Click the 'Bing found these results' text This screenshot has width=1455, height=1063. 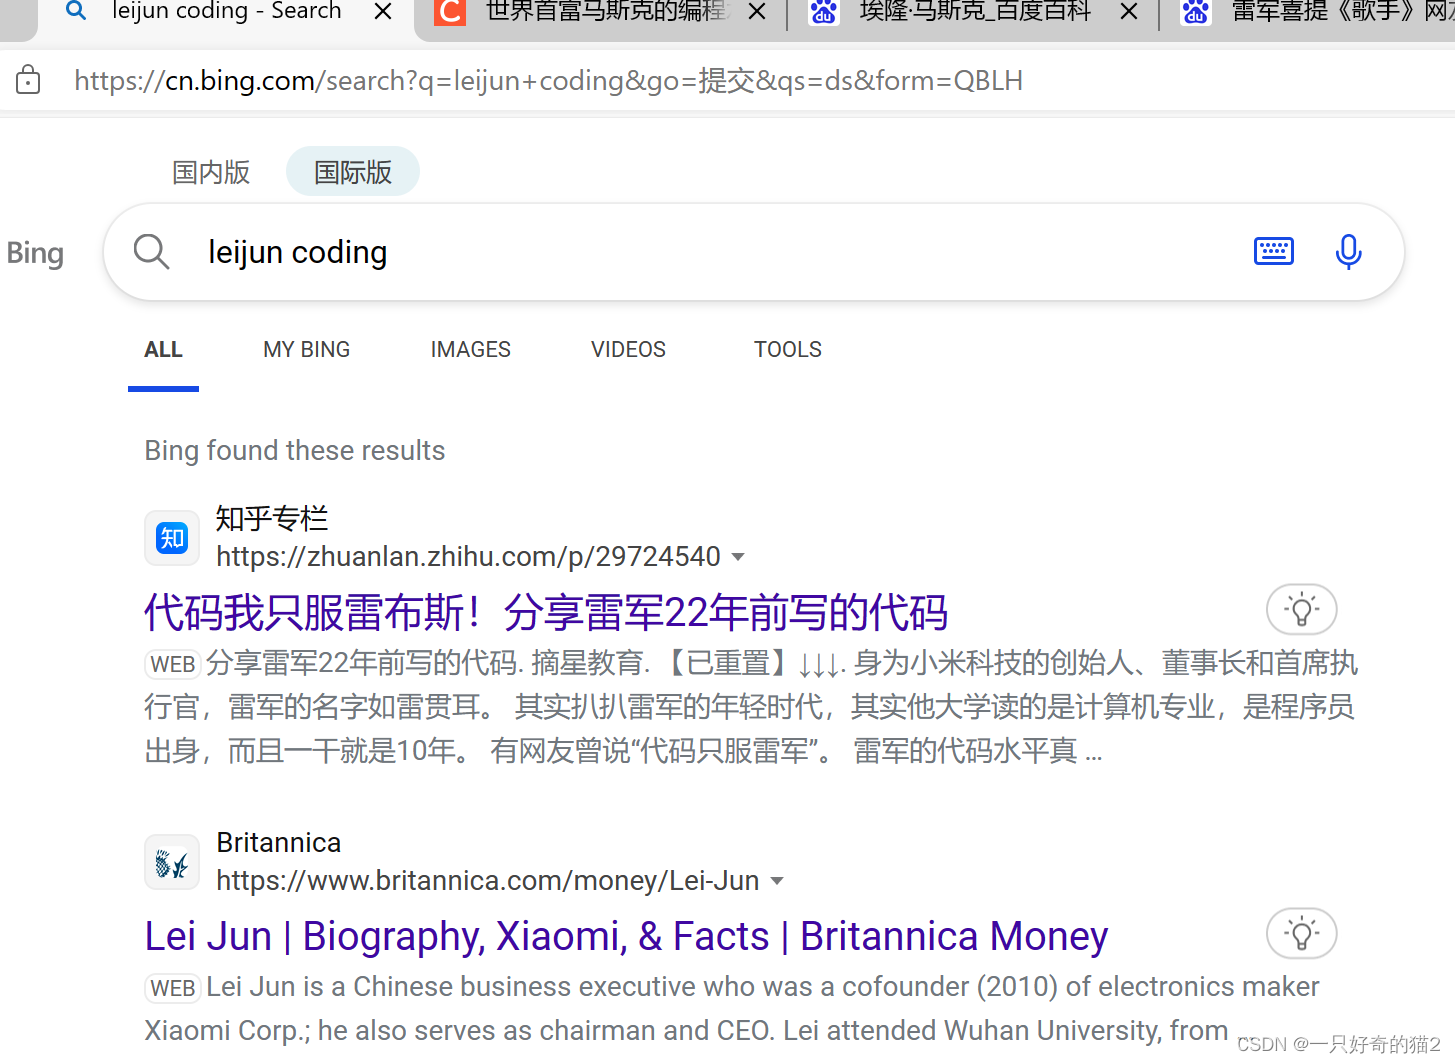pos(295,450)
